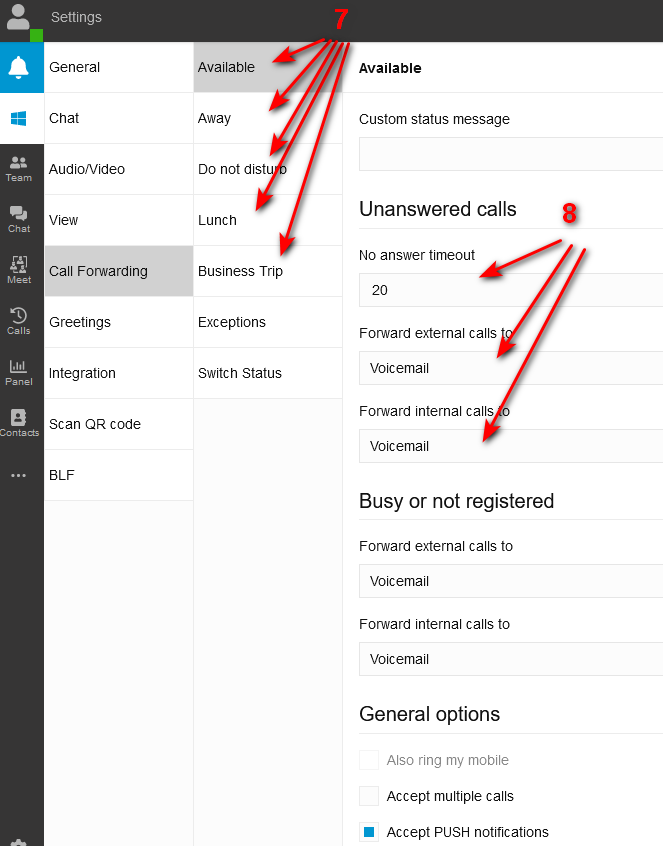The height and width of the screenshot is (846, 663).
Task: Enable the Accept multiple calls checkbox
Action: click(x=369, y=796)
